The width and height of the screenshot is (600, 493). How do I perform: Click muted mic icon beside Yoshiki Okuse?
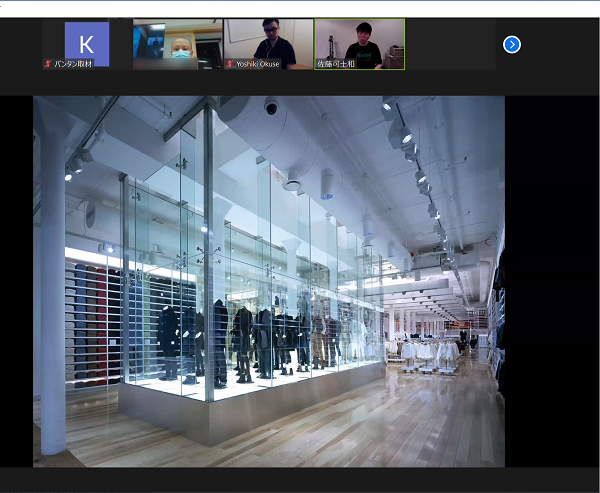click(229, 64)
